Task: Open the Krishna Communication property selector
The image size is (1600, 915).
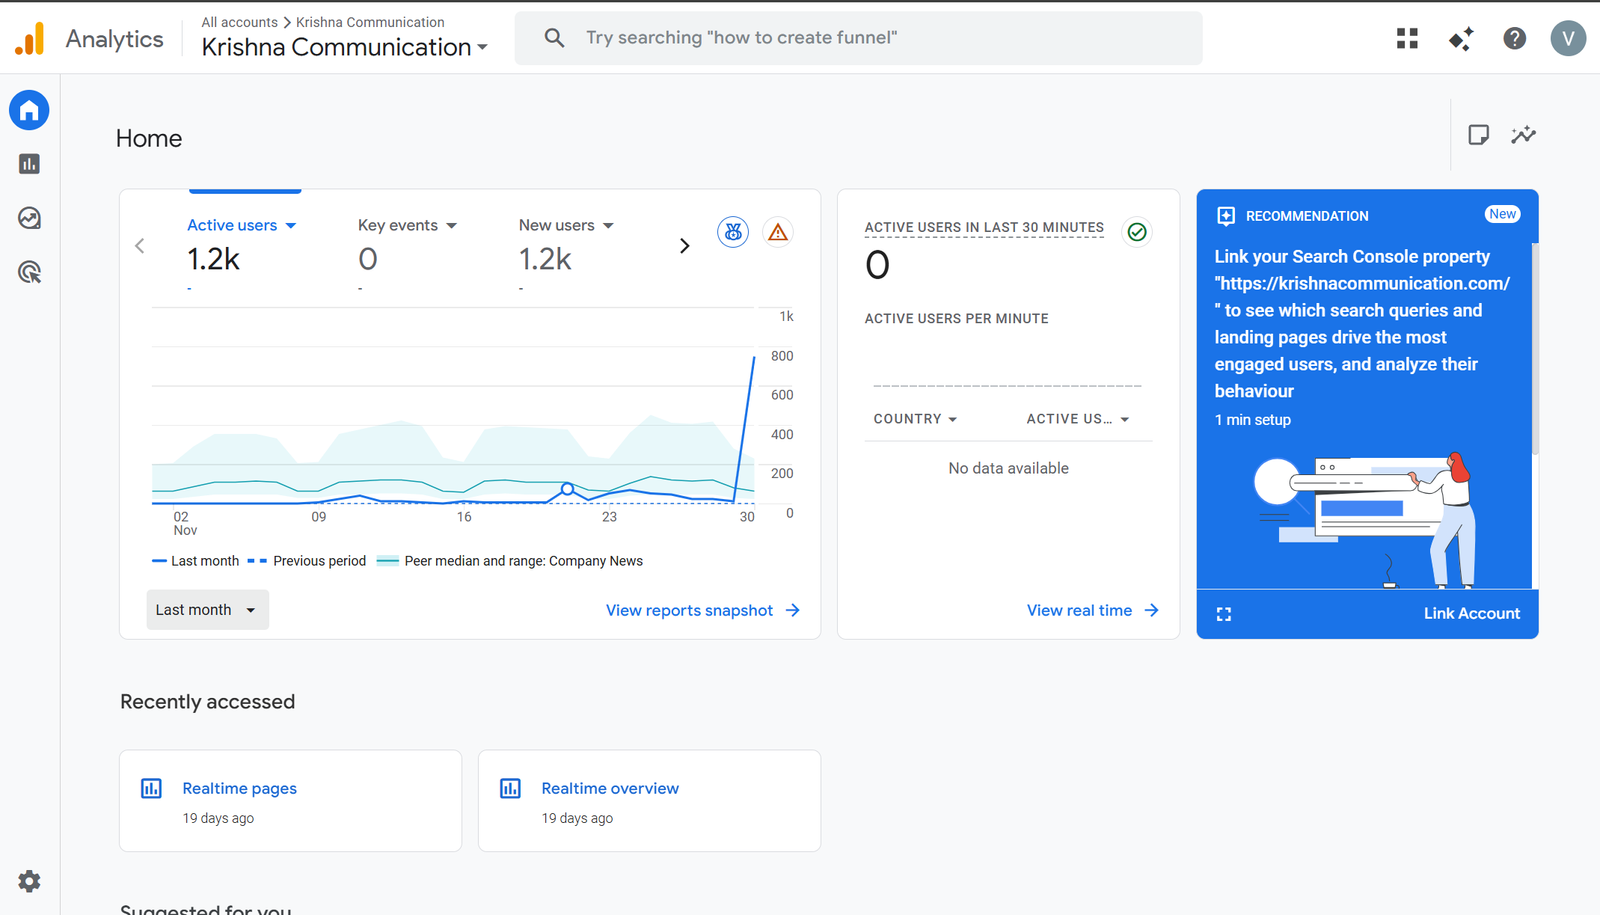Action: (x=344, y=47)
